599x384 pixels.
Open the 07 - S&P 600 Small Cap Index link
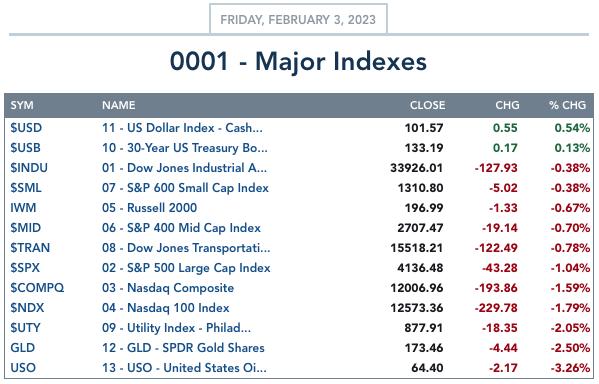[185, 188]
